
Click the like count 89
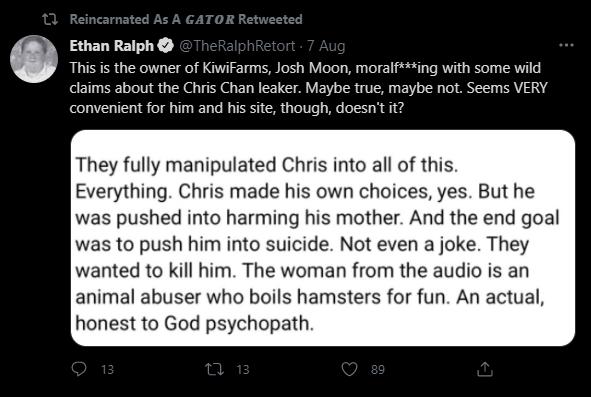tap(378, 369)
